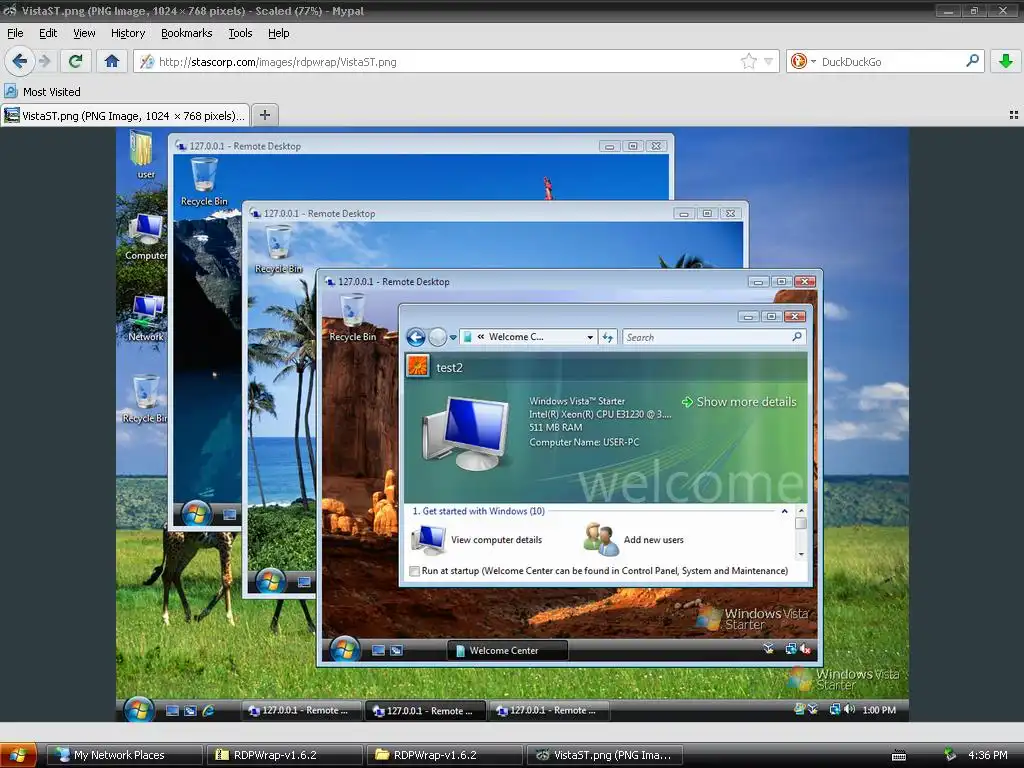Click the 4:36 PM system clock
Screen dimensions: 1024x768
988,755
